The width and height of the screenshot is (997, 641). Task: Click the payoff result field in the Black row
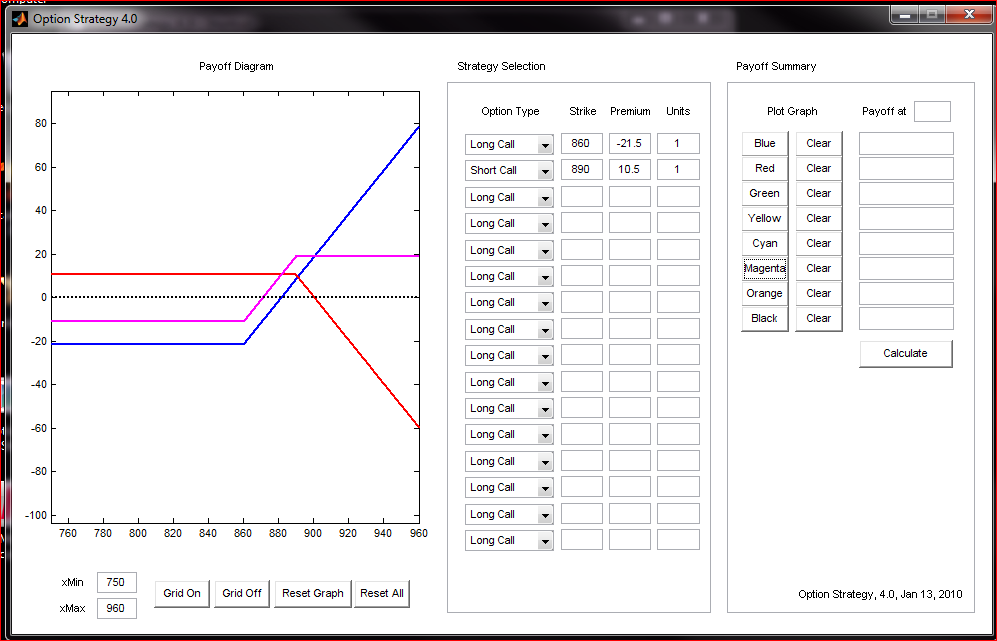click(906, 319)
